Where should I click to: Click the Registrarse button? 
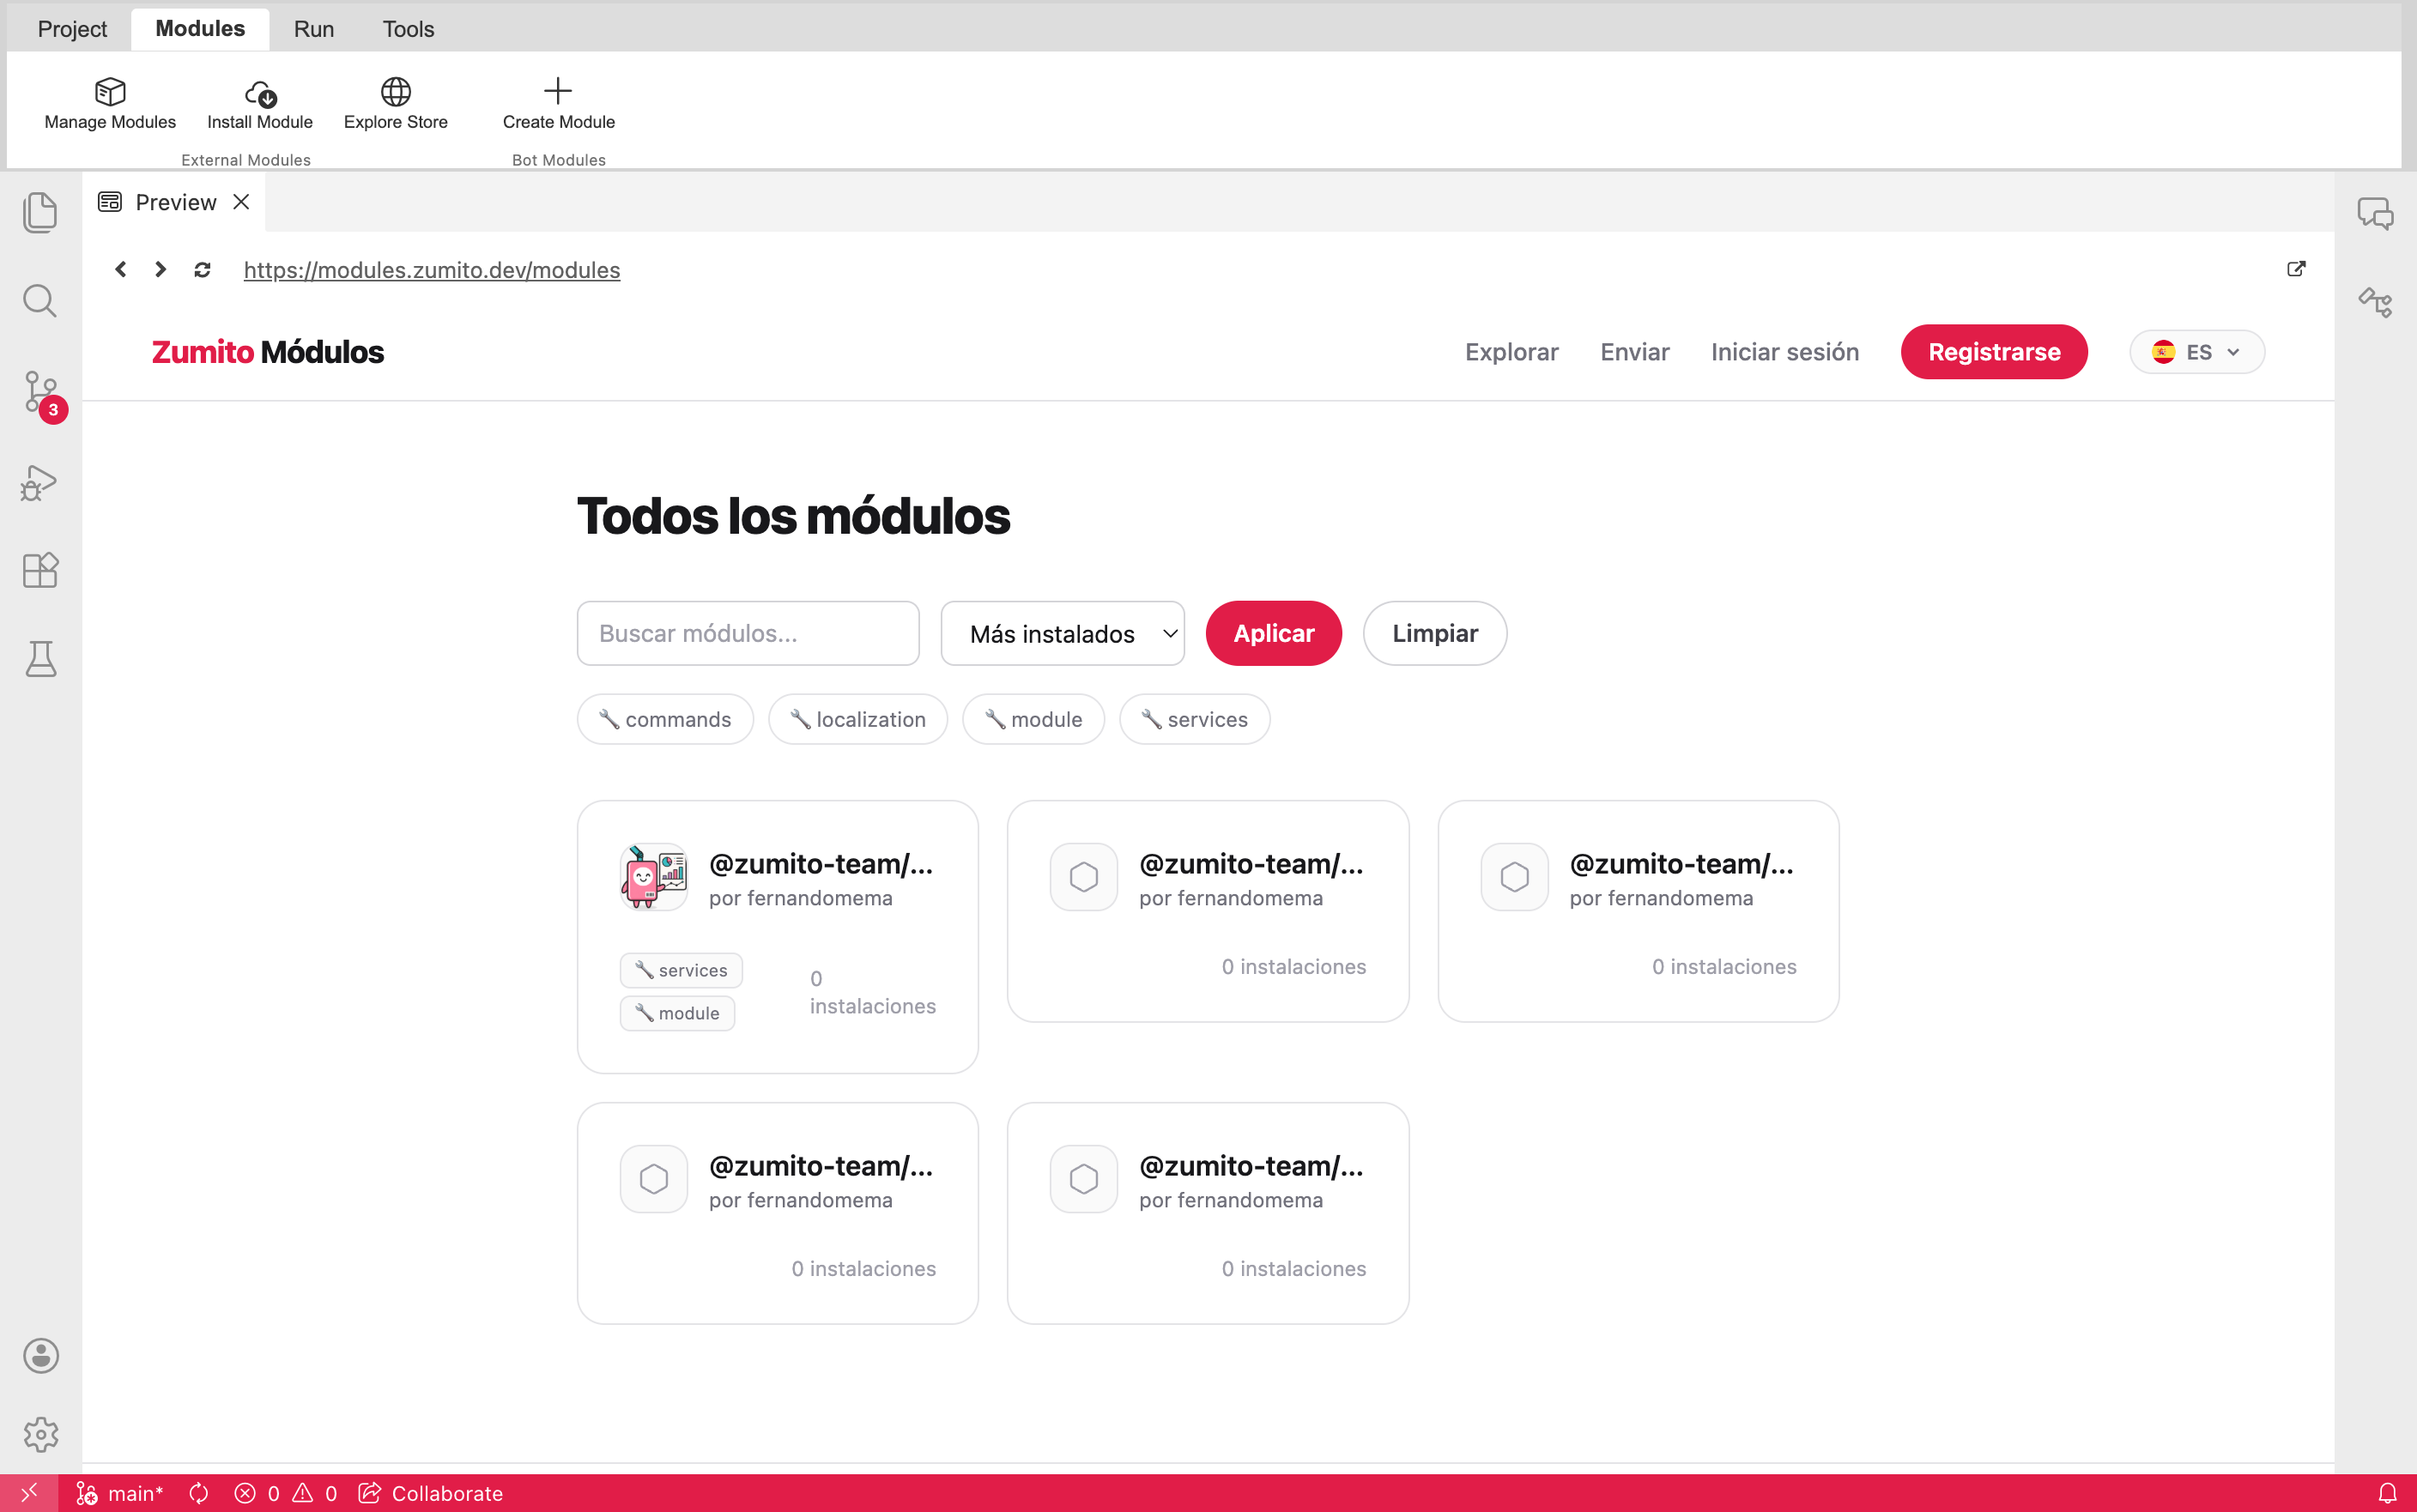[x=1993, y=352]
